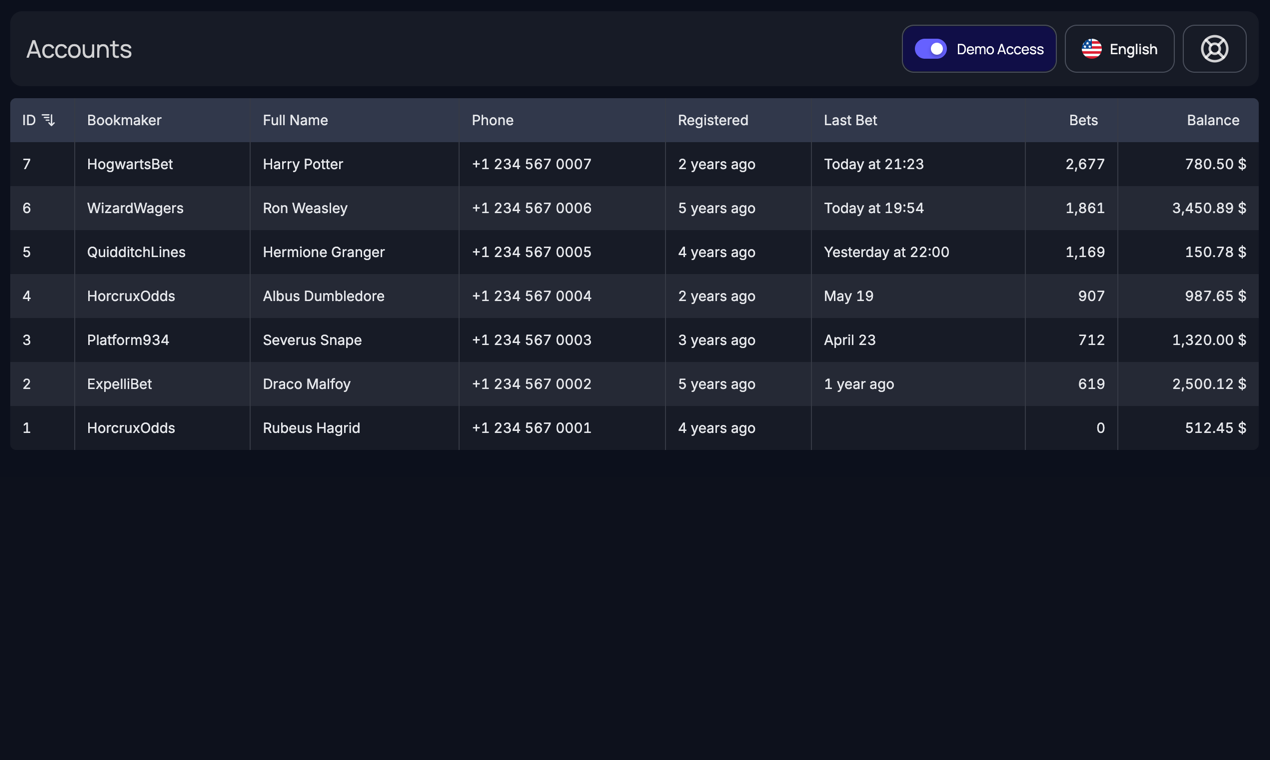Click phone +1 234 567 0004
This screenshot has height=760, width=1270.
(532, 296)
